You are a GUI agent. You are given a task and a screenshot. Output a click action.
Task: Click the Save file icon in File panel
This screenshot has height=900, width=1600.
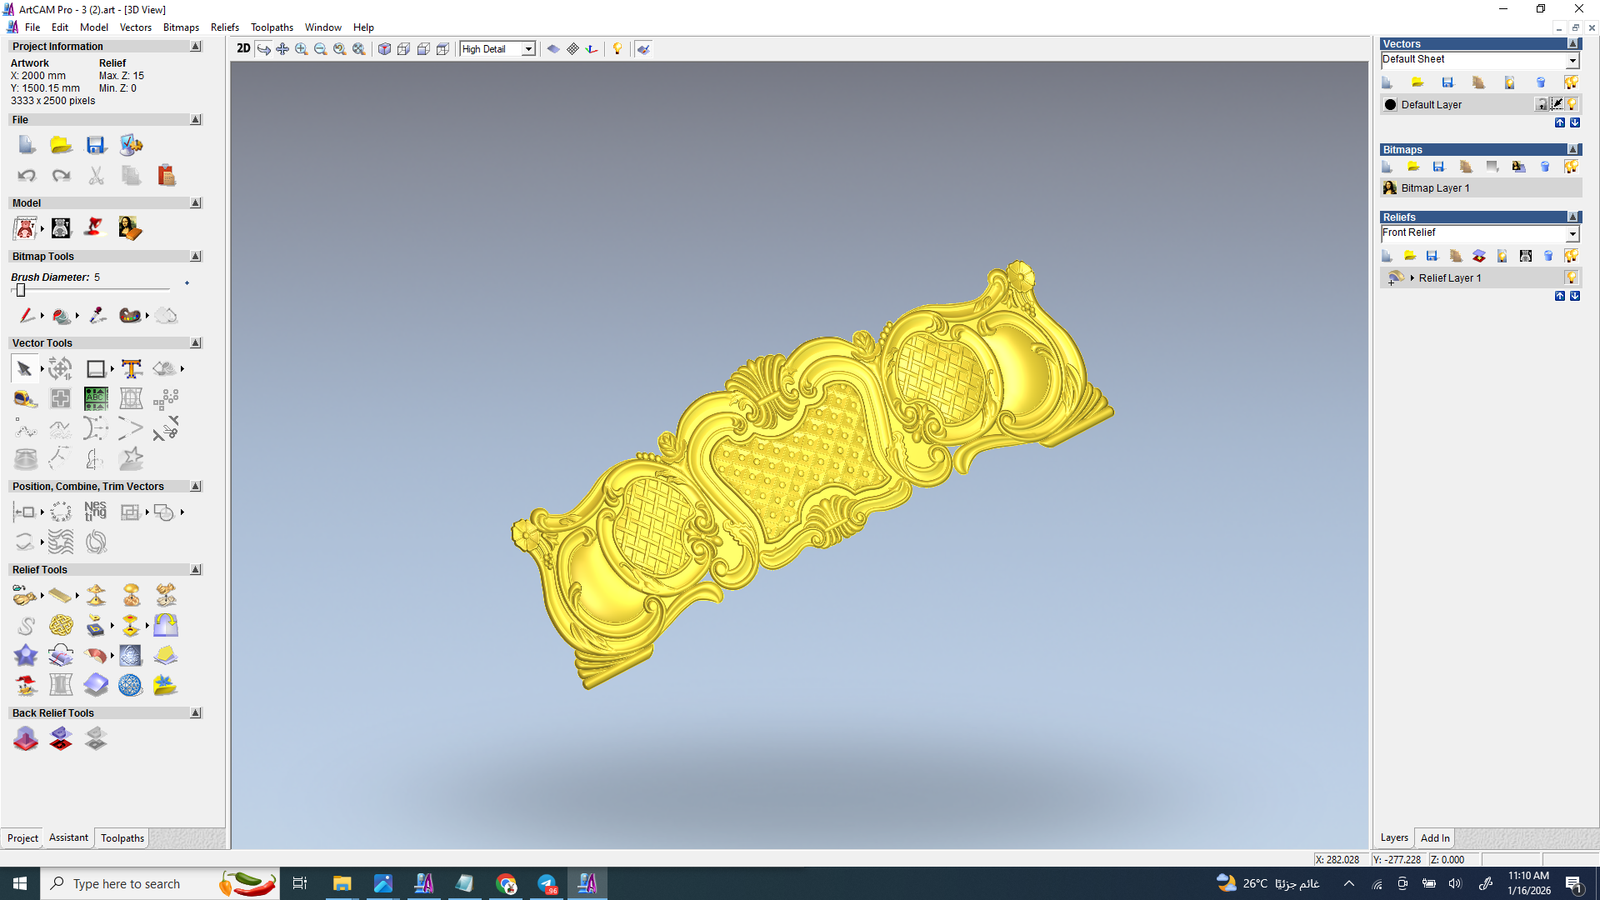tap(96, 146)
